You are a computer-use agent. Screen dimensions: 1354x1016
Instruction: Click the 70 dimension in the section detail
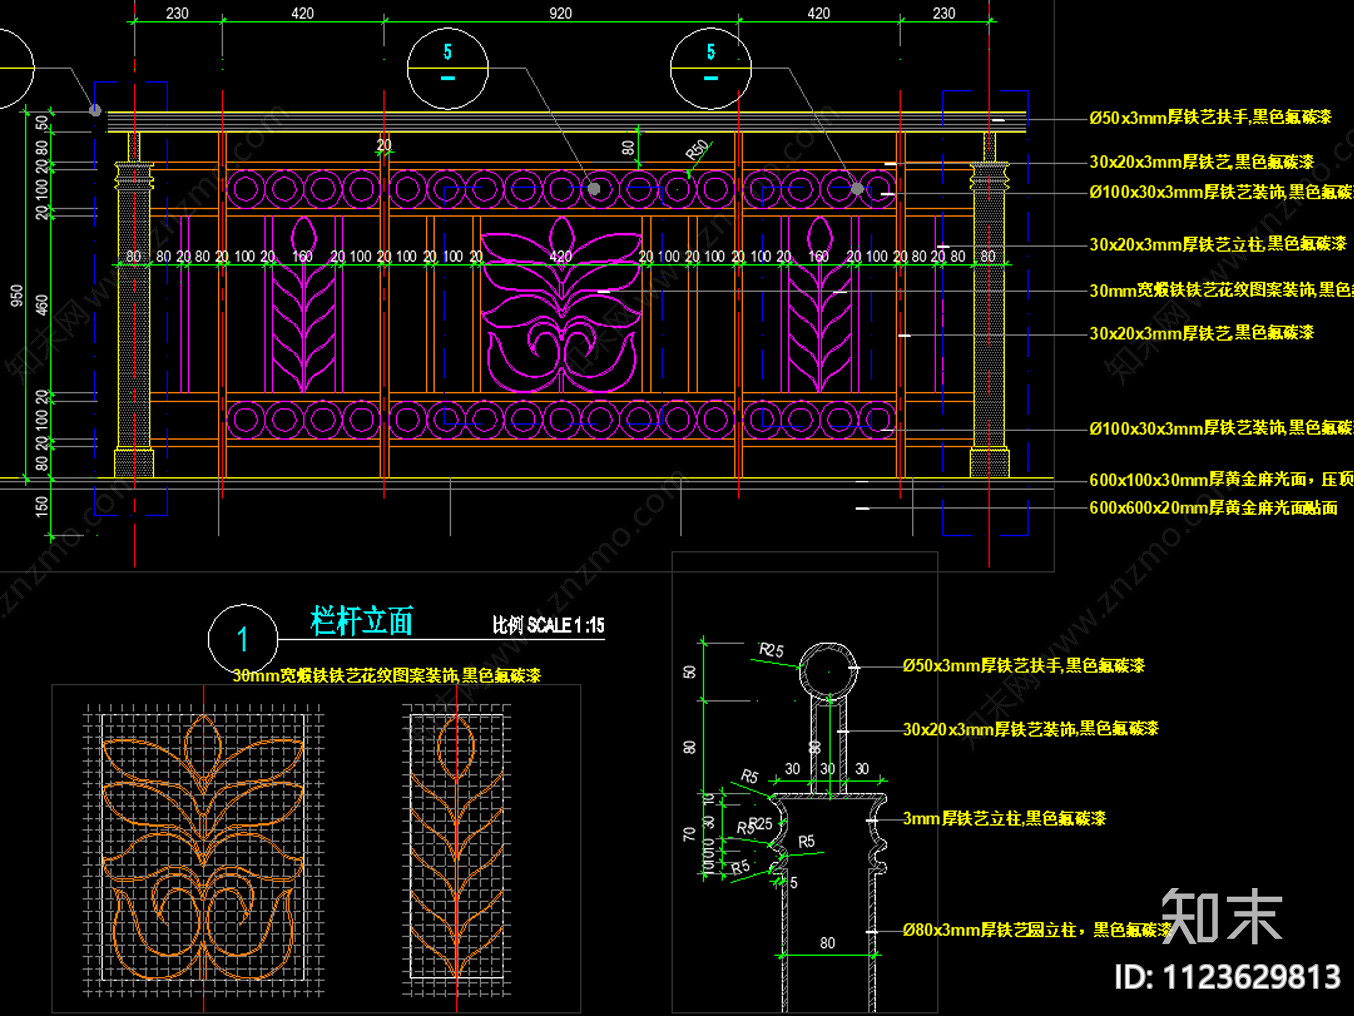coord(689,834)
